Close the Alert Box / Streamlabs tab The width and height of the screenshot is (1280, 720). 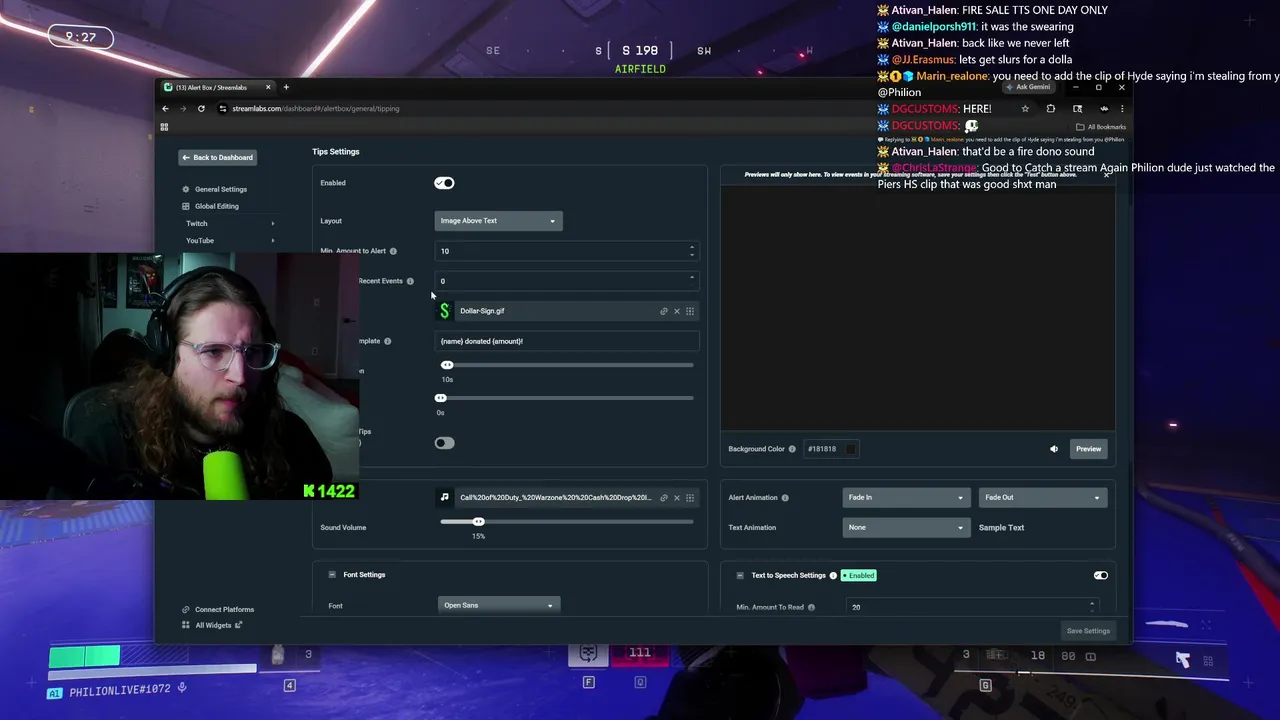point(268,87)
